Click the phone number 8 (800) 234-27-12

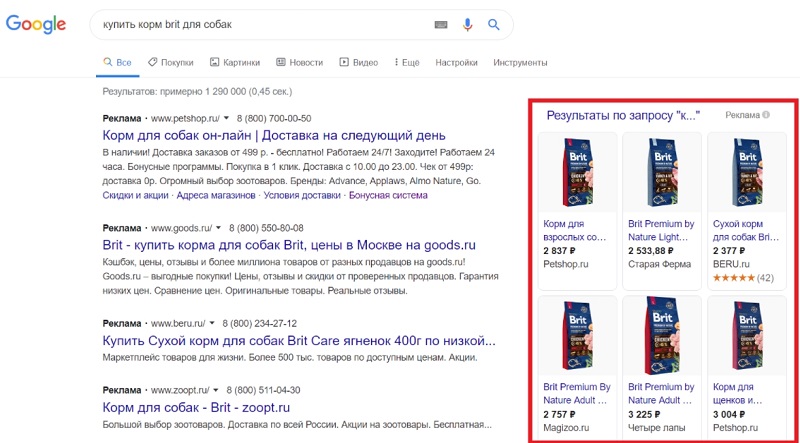259,324
